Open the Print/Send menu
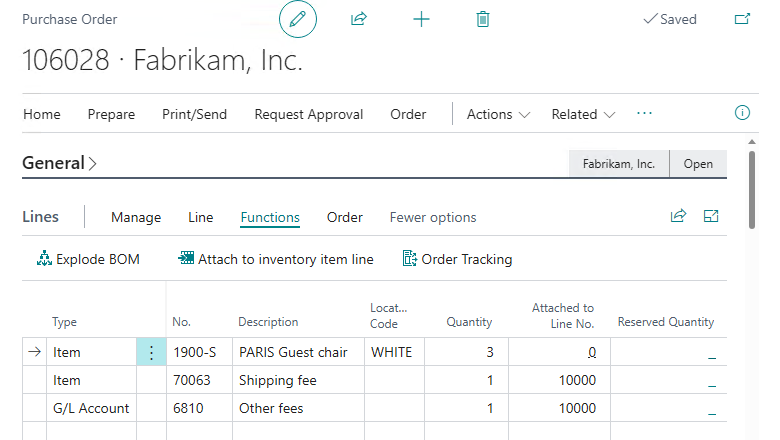 click(x=195, y=114)
